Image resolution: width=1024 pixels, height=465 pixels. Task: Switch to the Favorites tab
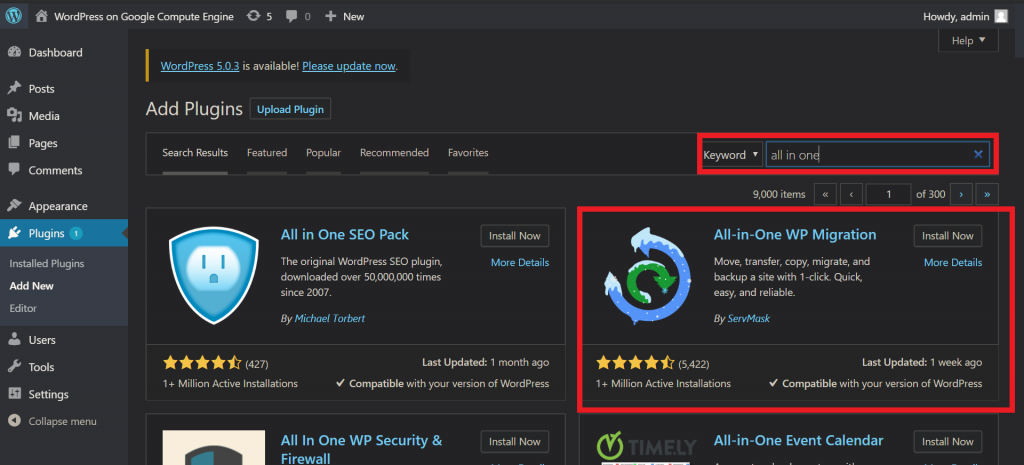(468, 153)
